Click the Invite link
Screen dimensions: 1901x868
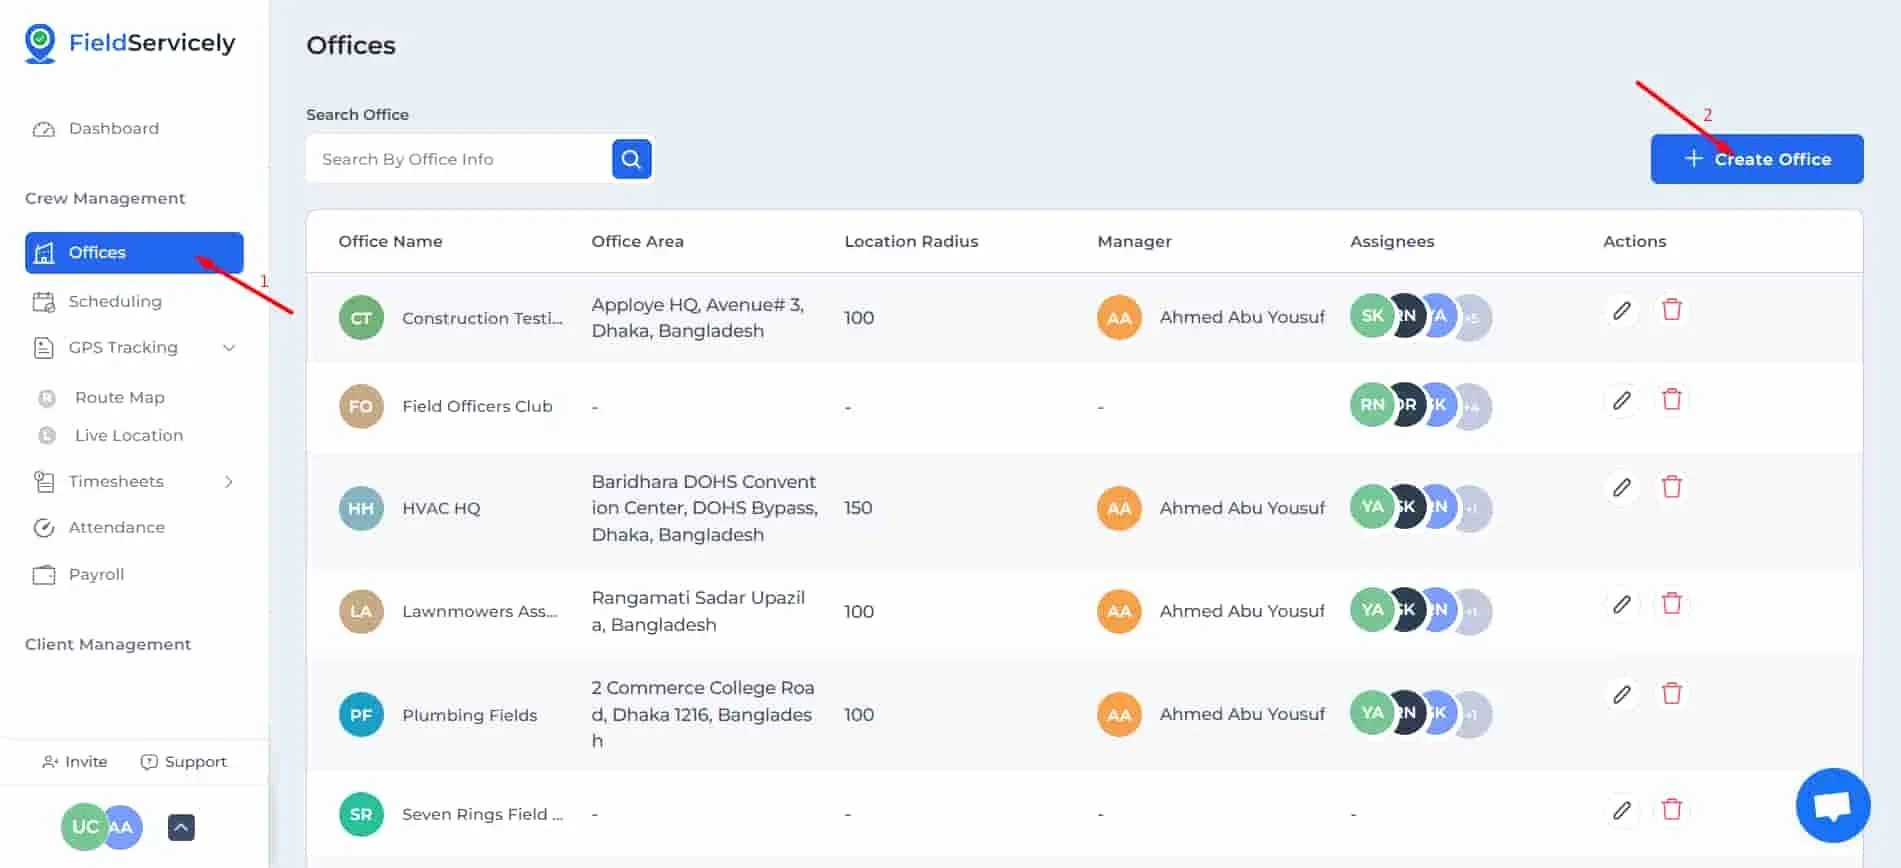coord(75,762)
